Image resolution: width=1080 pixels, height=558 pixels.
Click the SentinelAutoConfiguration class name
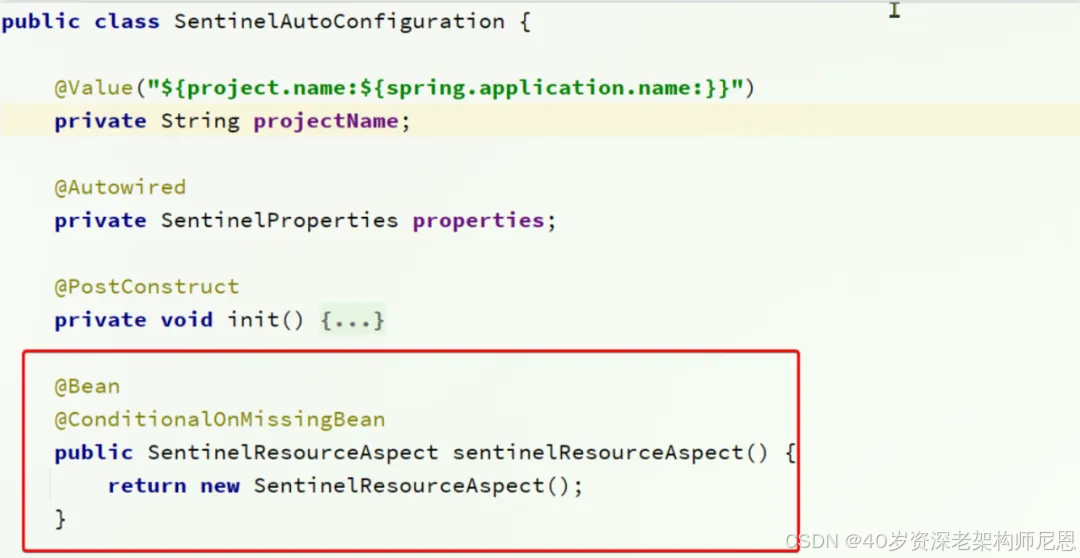[339, 21]
